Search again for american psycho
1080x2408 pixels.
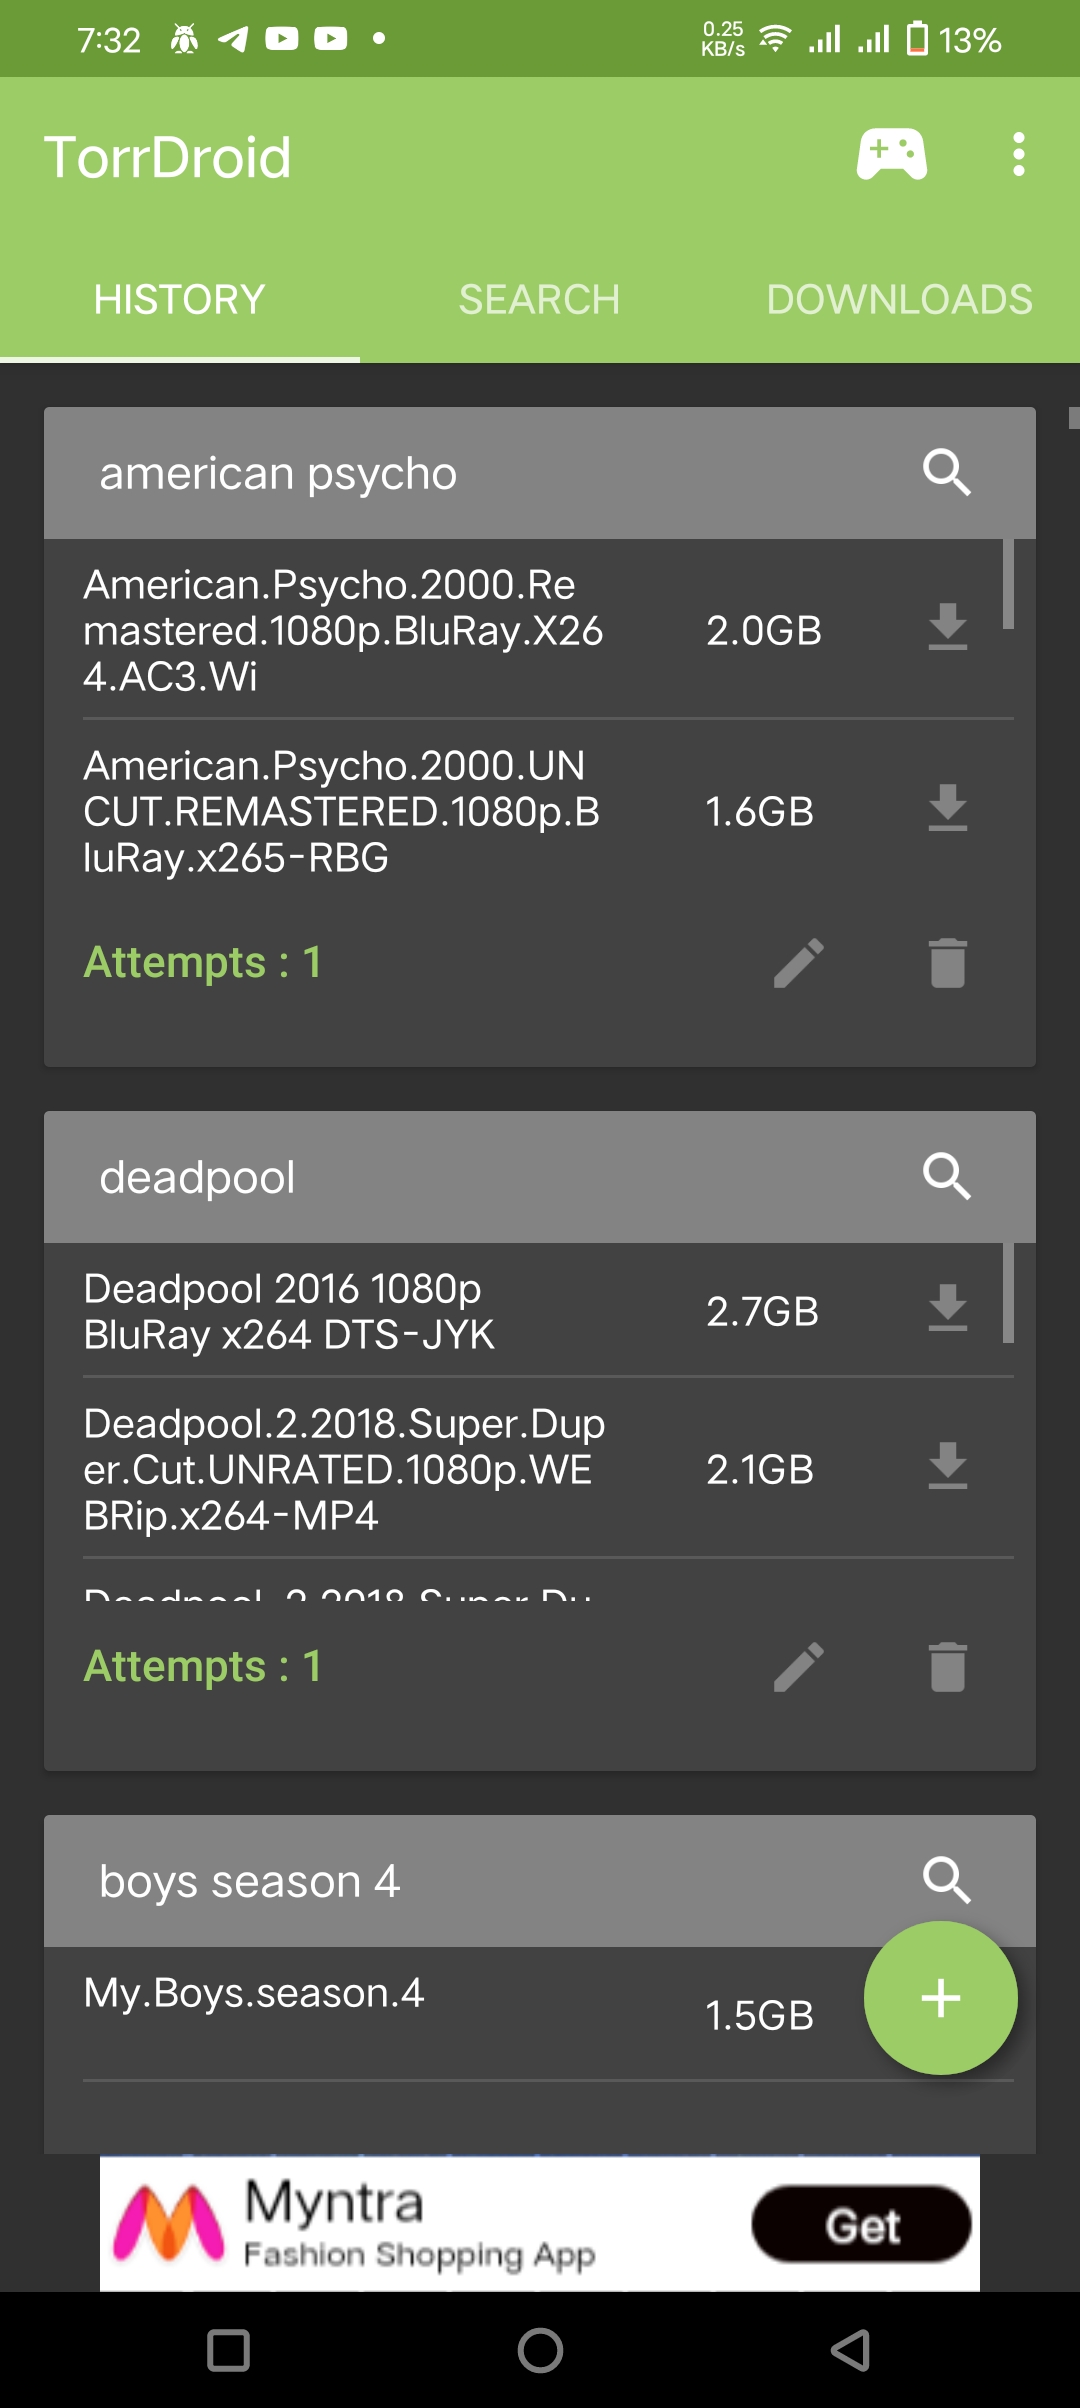pyautogui.click(x=946, y=473)
